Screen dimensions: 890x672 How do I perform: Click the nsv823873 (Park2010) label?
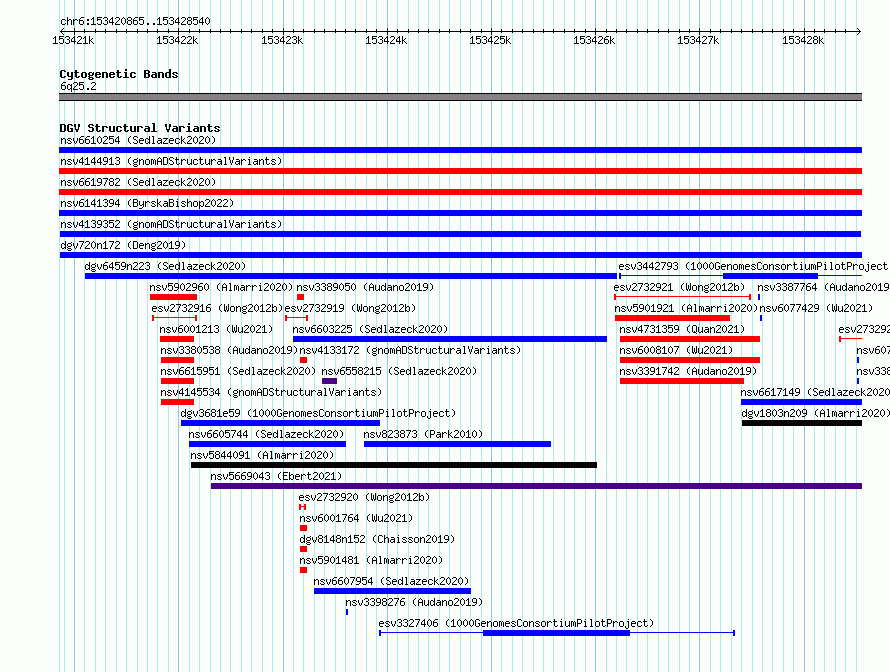(423, 434)
